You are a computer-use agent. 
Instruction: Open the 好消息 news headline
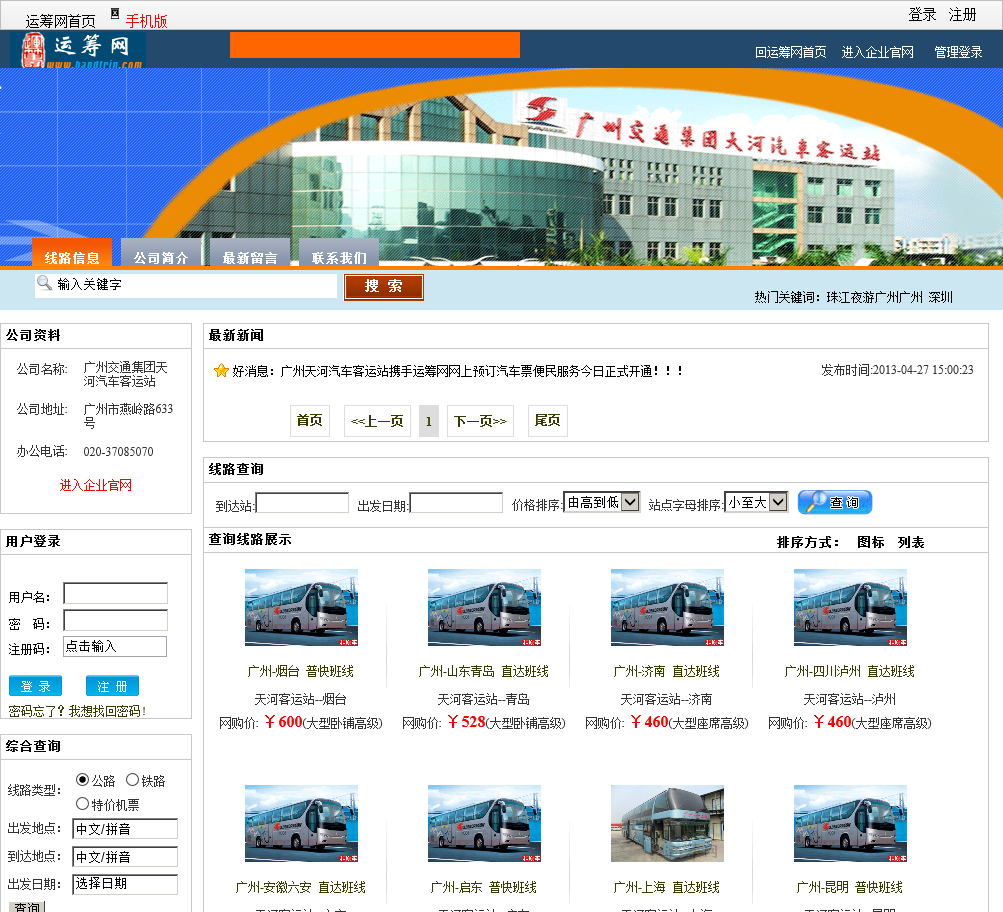click(x=457, y=371)
